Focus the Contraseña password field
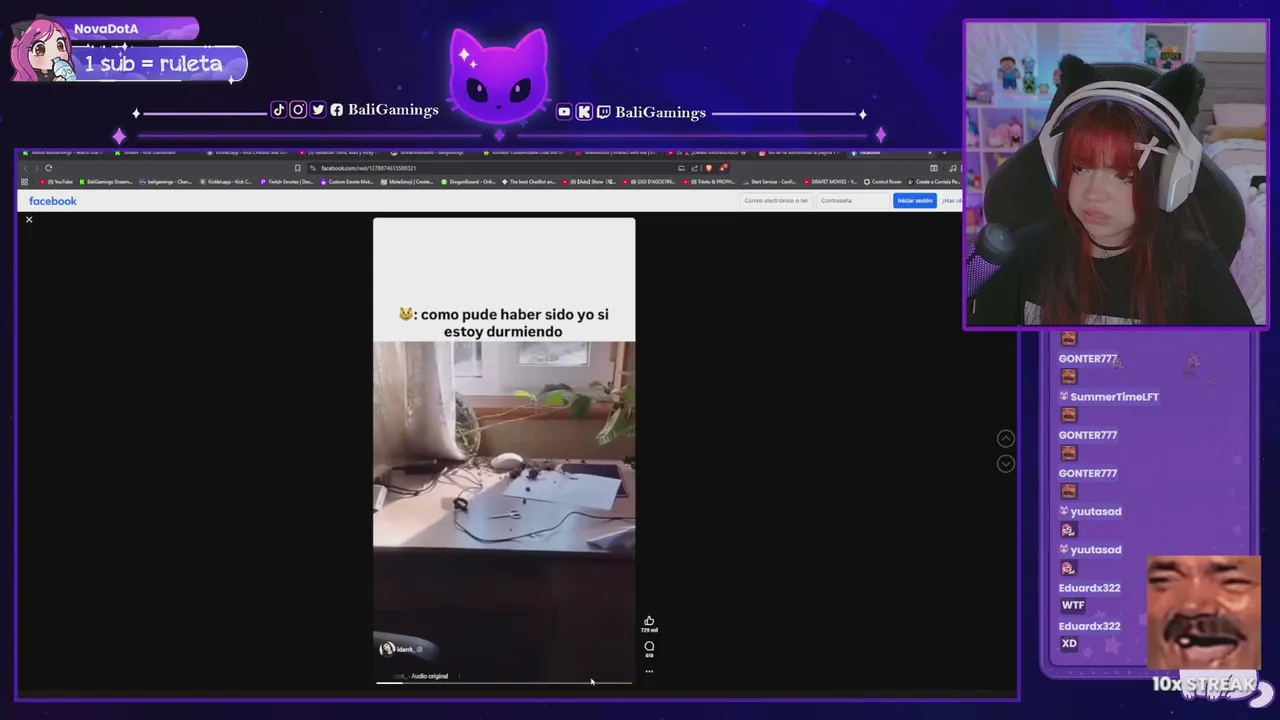 853,201
